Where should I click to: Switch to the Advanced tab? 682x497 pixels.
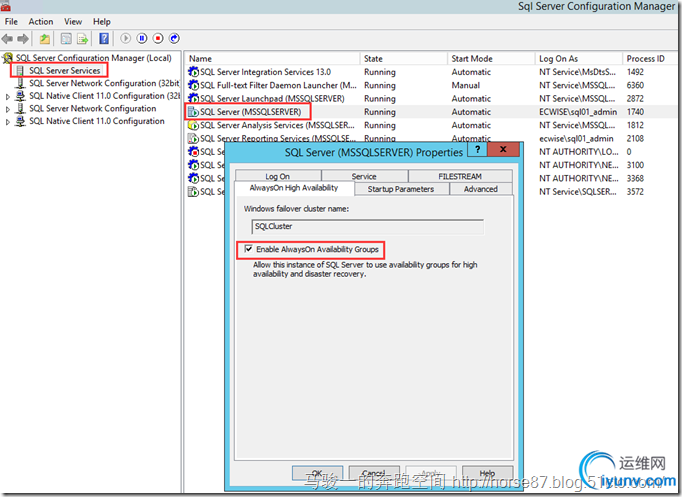point(481,189)
